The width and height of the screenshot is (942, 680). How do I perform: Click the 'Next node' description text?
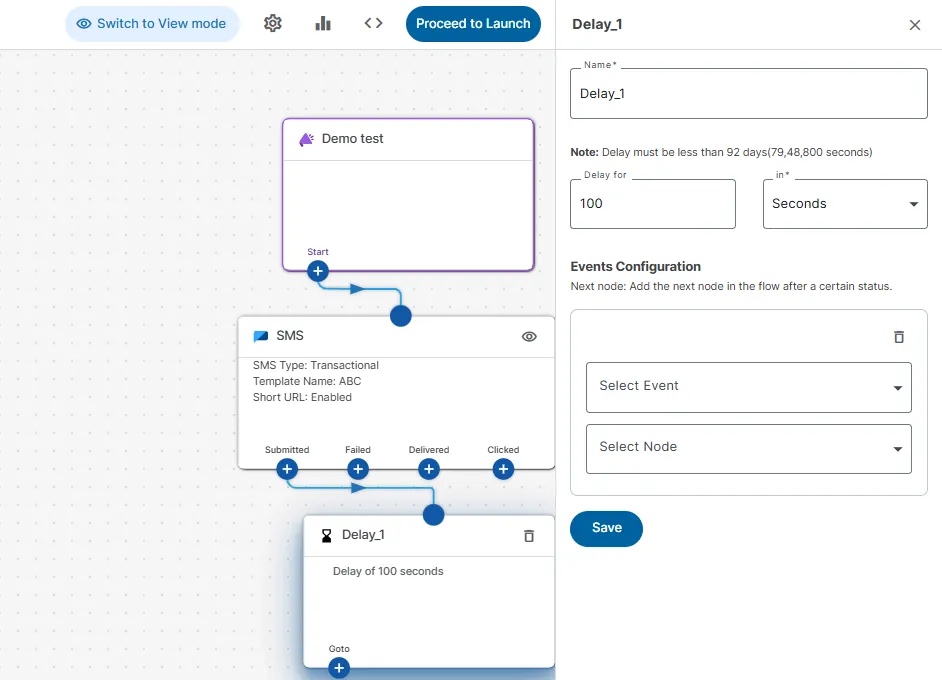731,286
